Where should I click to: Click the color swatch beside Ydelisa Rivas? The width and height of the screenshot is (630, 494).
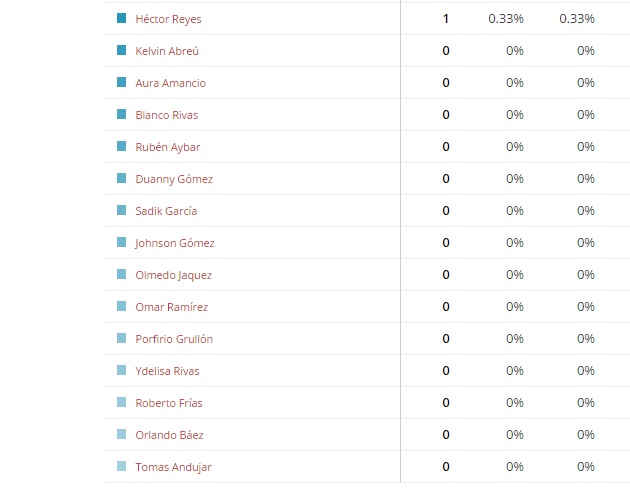click(x=121, y=370)
